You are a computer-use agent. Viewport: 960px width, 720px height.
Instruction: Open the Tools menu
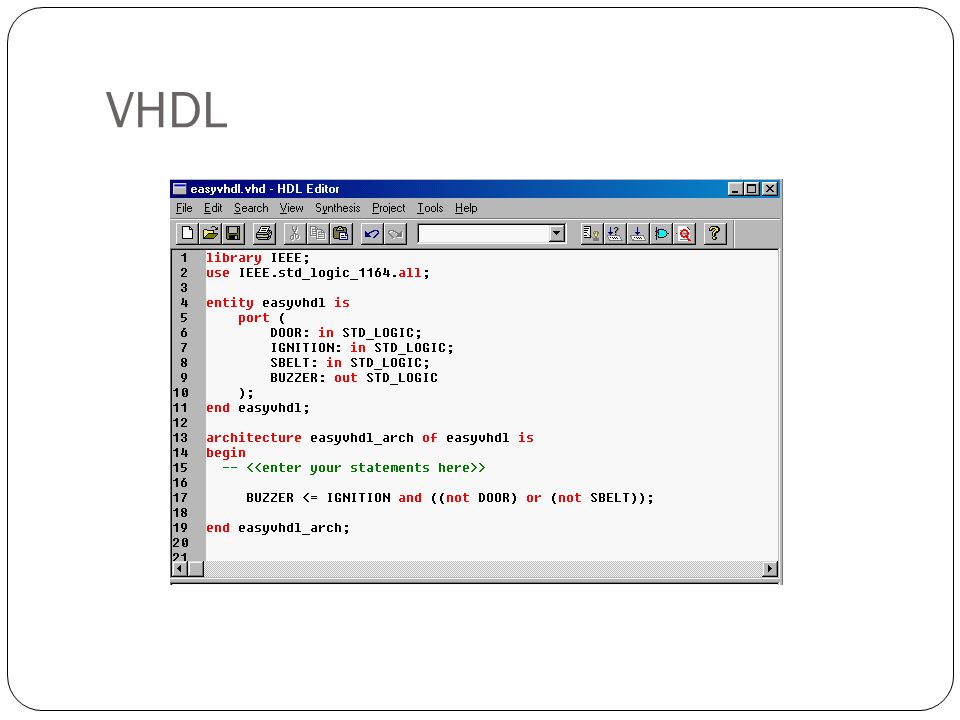[x=430, y=208]
